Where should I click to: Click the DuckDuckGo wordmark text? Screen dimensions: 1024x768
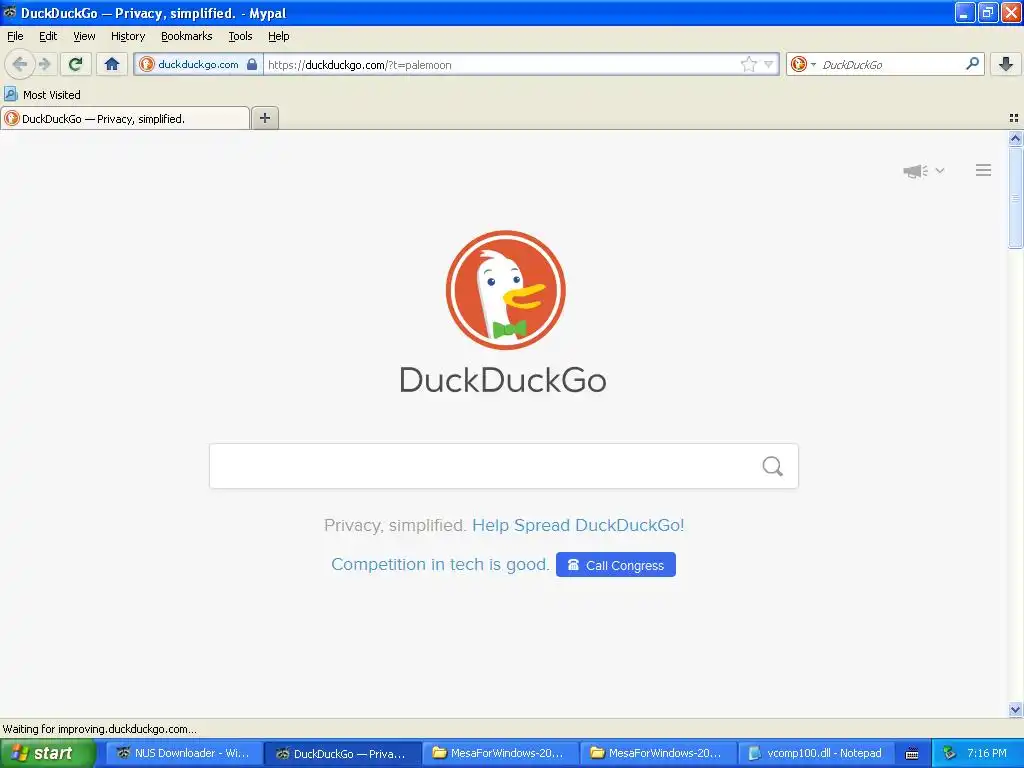click(x=503, y=380)
